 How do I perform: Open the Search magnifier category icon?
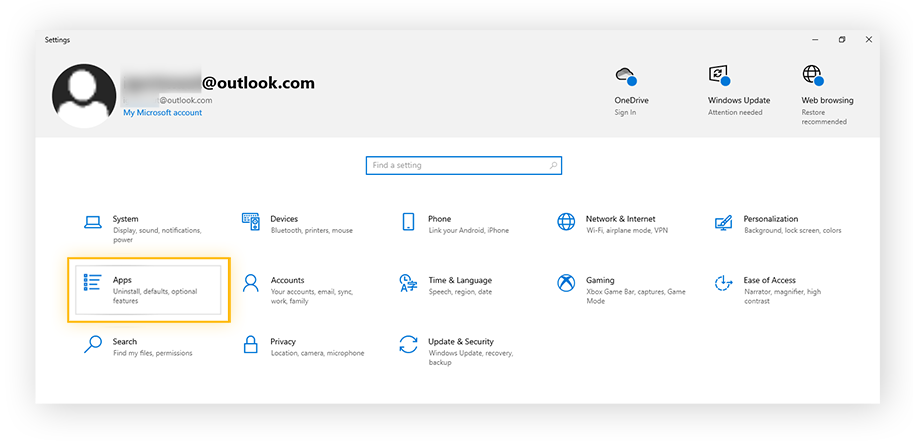[x=93, y=345]
